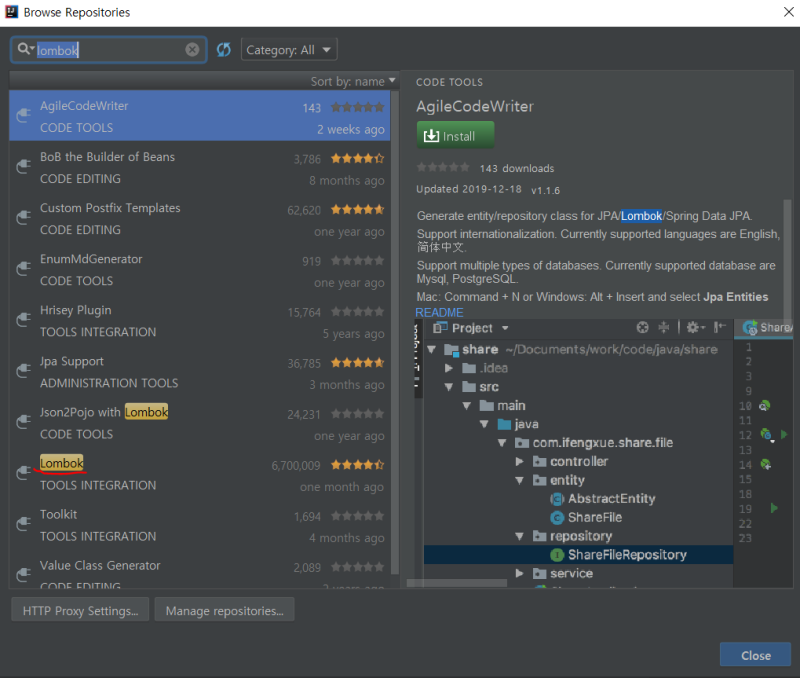This screenshot has height=678, width=800.
Task: Click the Updated 2019-12-18 text
Action: tap(468, 189)
